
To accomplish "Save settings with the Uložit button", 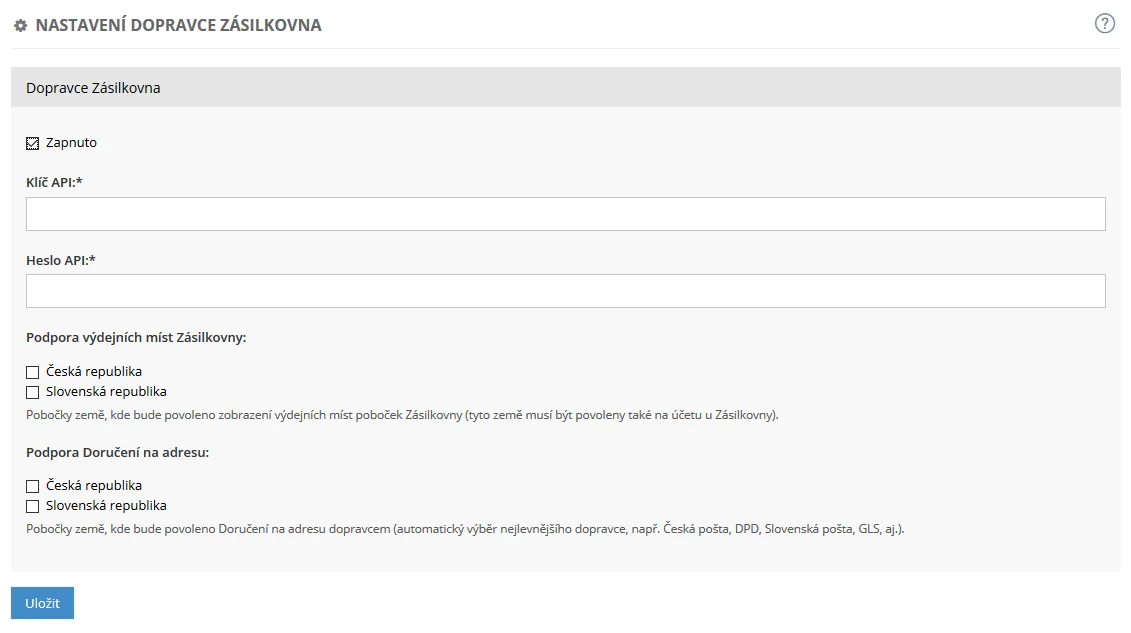I will (43, 603).
